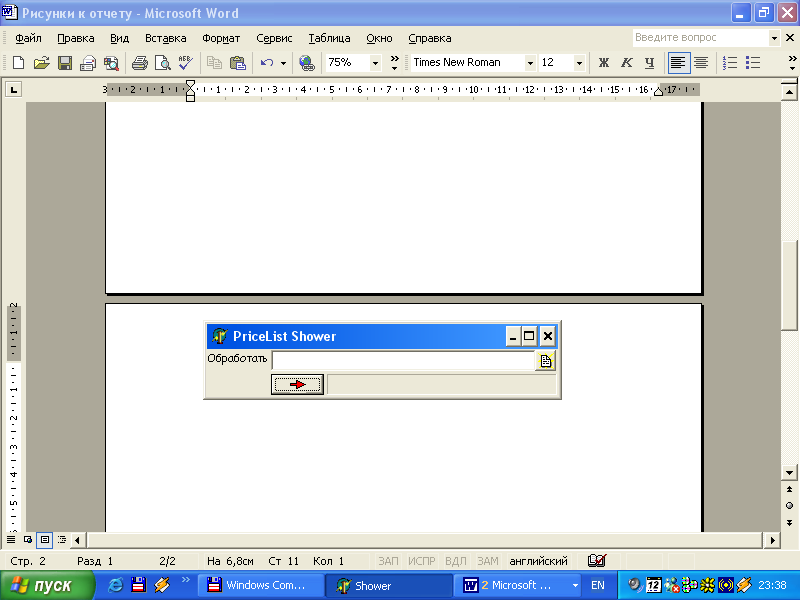Viewport: 800px width, 600px height.
Task: Click английский language status field
Action: (x=538, y=561)
